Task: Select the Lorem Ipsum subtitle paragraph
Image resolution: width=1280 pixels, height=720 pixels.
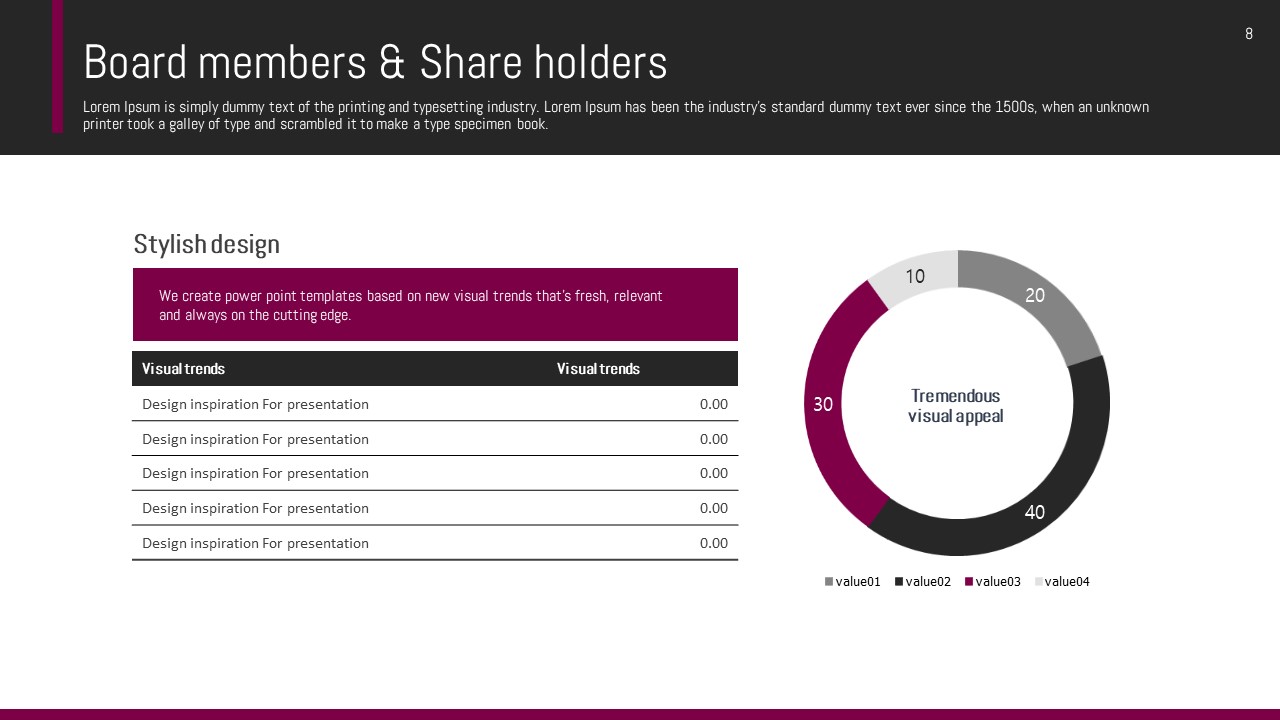Action: click(615, 115)
